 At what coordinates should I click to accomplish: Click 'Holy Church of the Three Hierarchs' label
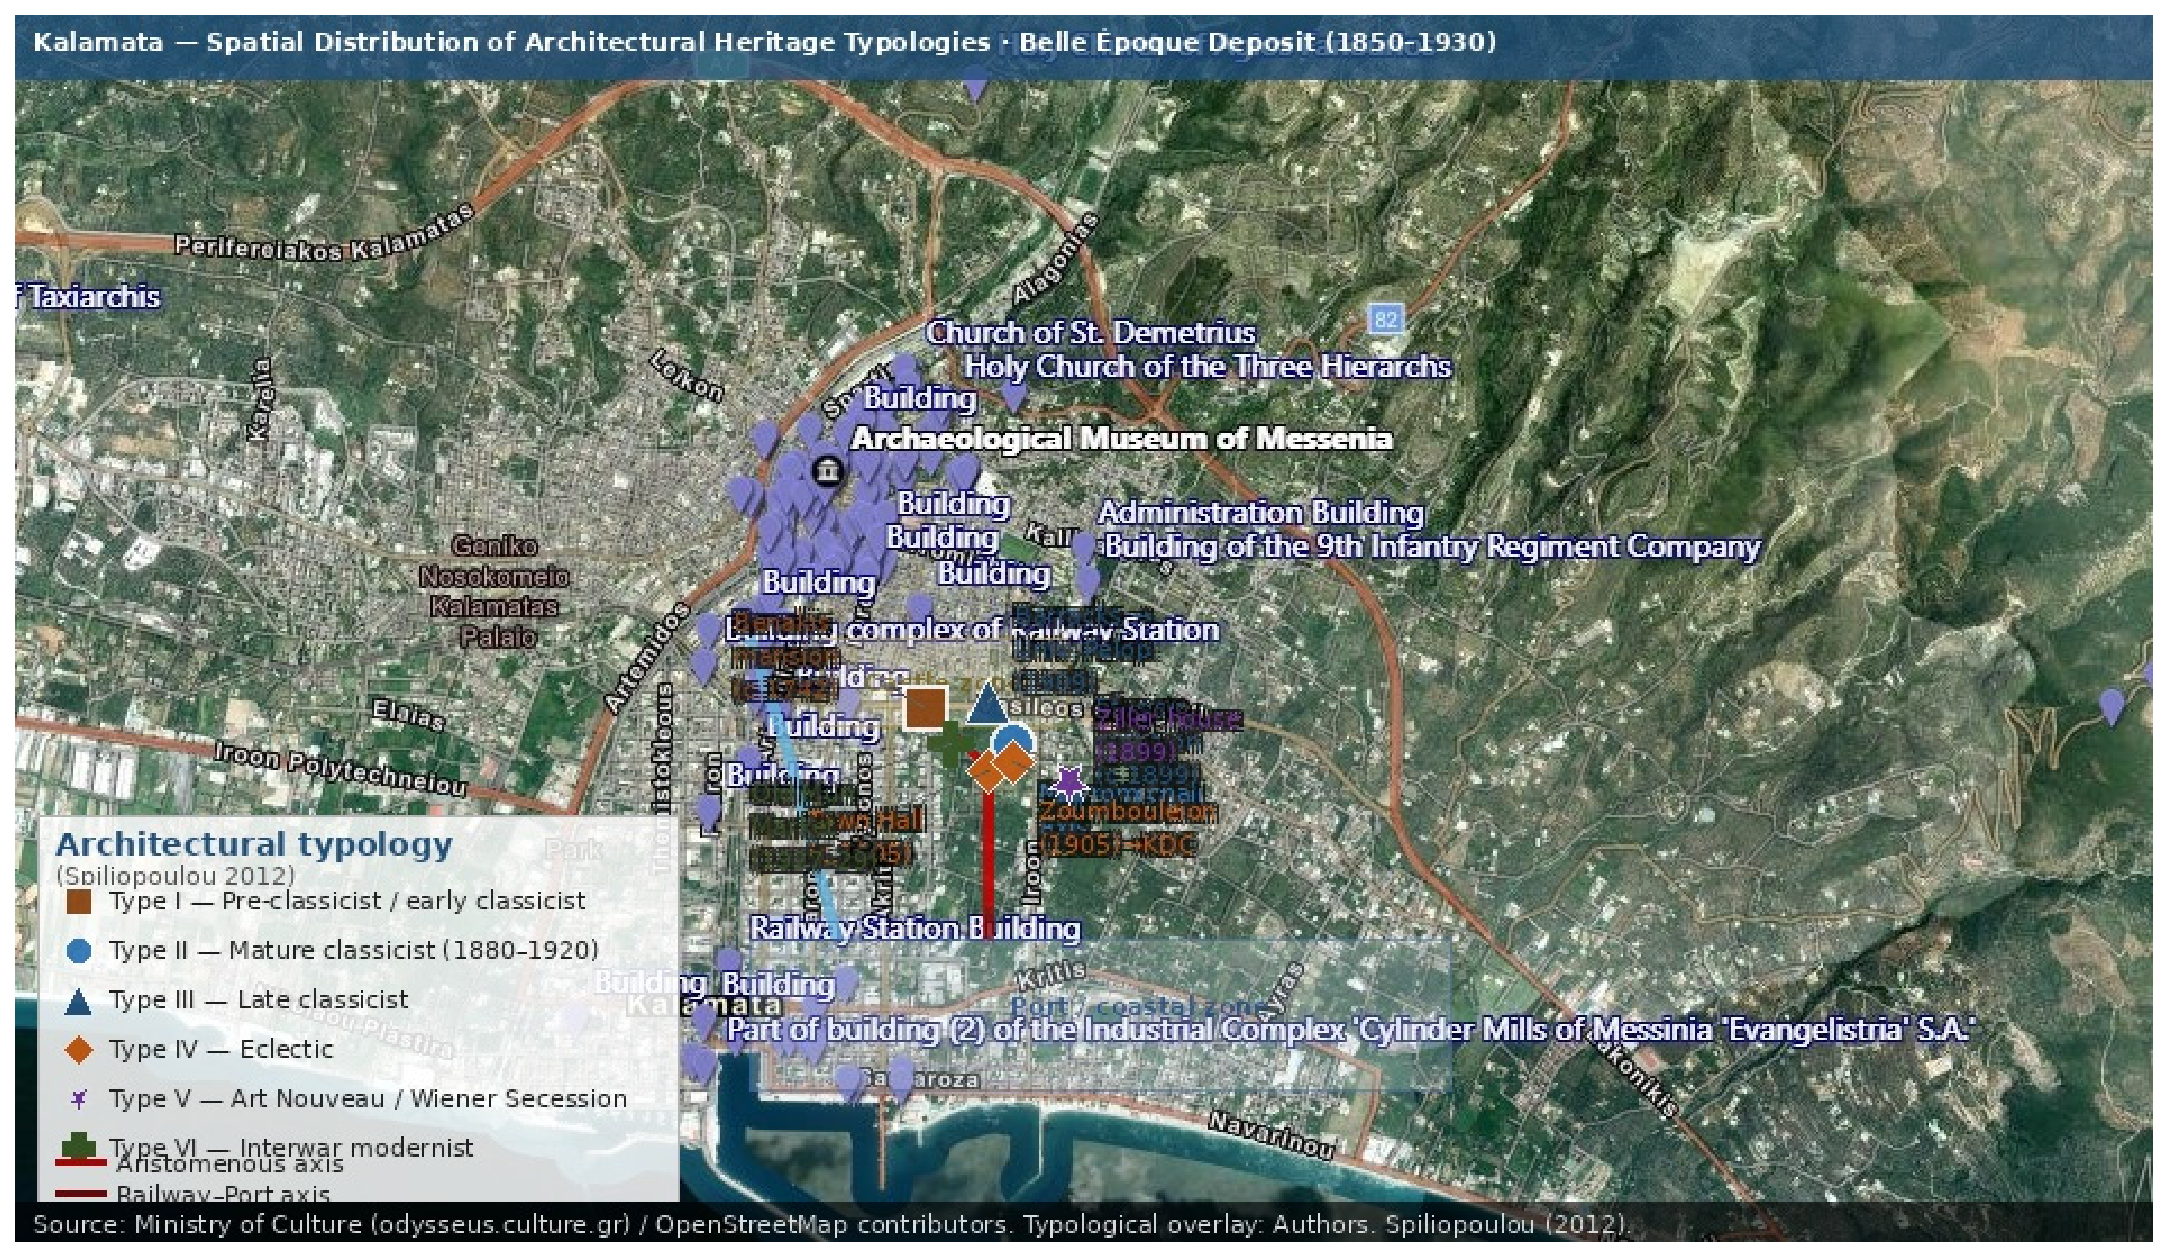click(1207, 367)
